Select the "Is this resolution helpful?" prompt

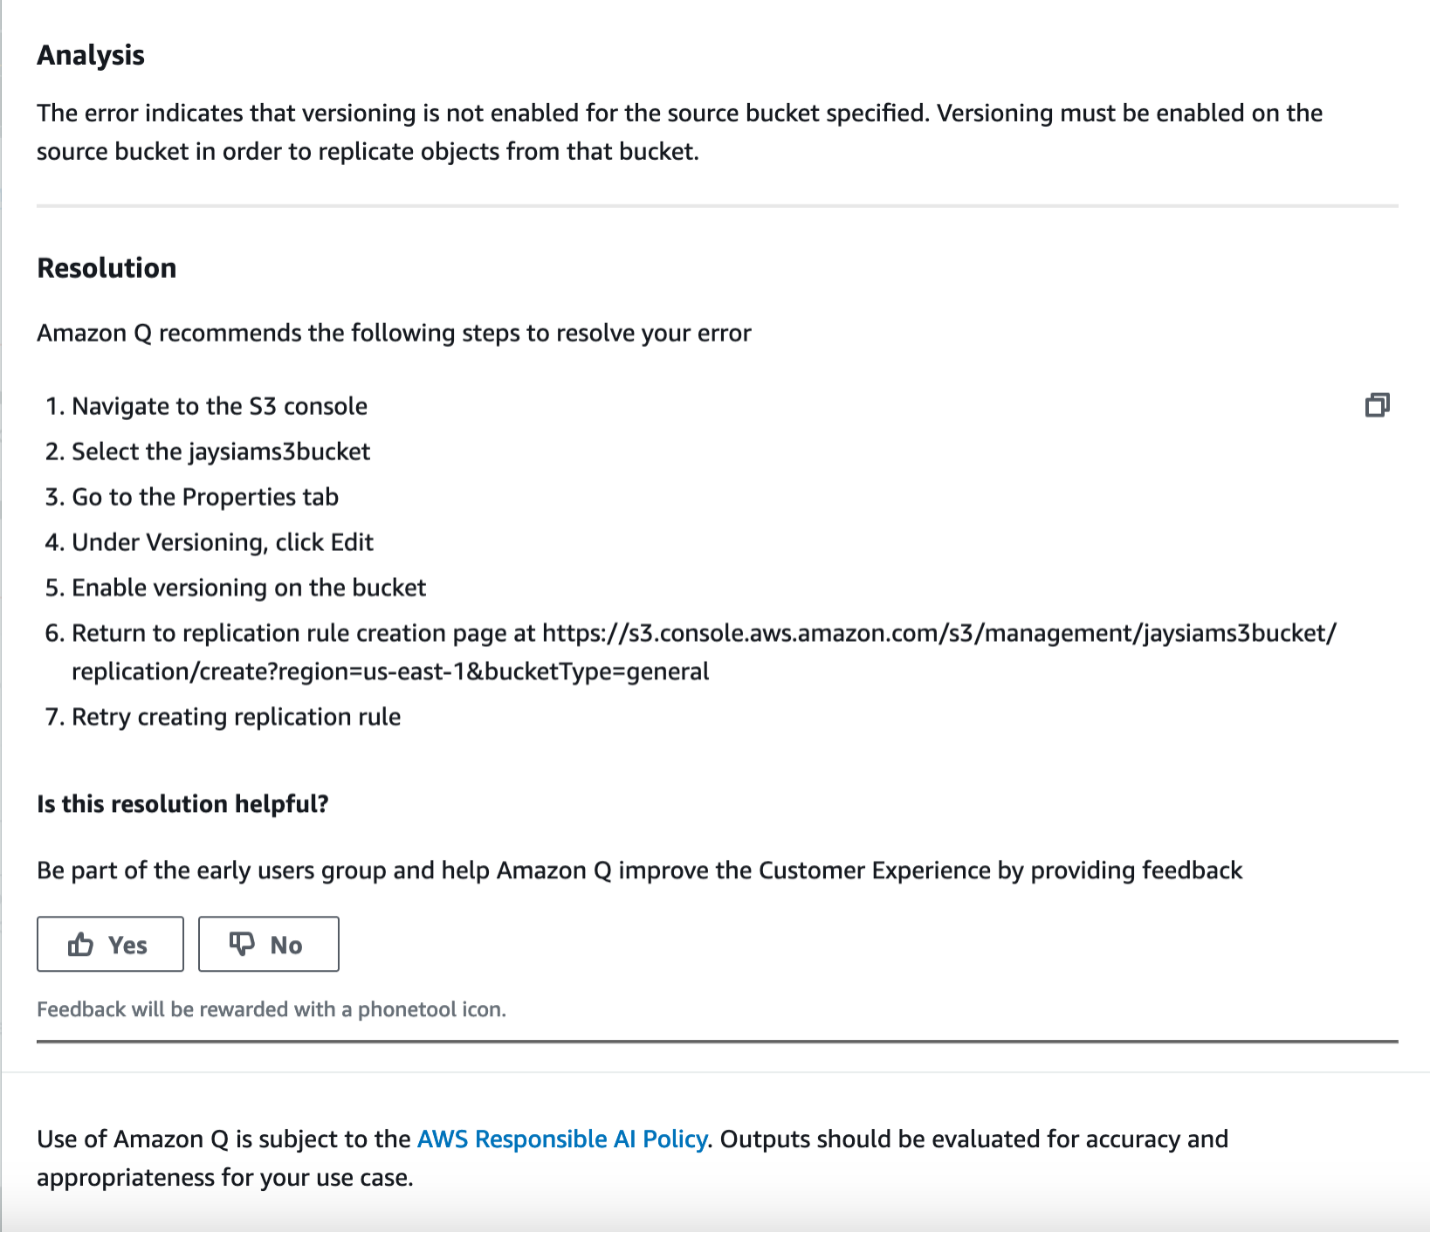pyautogui.click(x=184, y=803)
